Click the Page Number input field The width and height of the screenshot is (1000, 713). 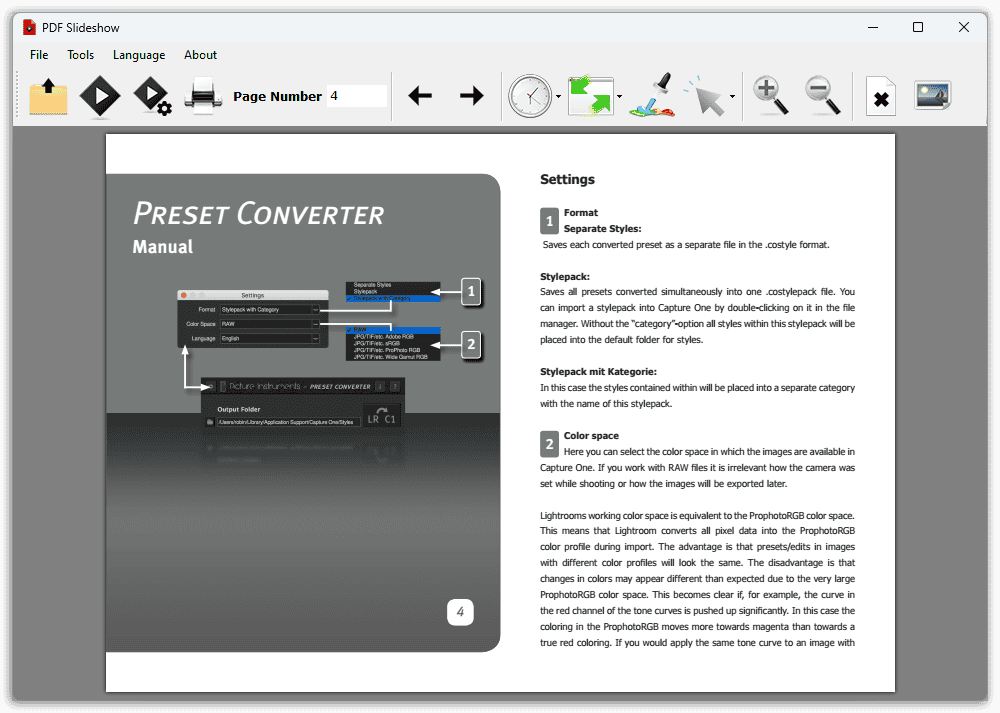coord(357,96)
